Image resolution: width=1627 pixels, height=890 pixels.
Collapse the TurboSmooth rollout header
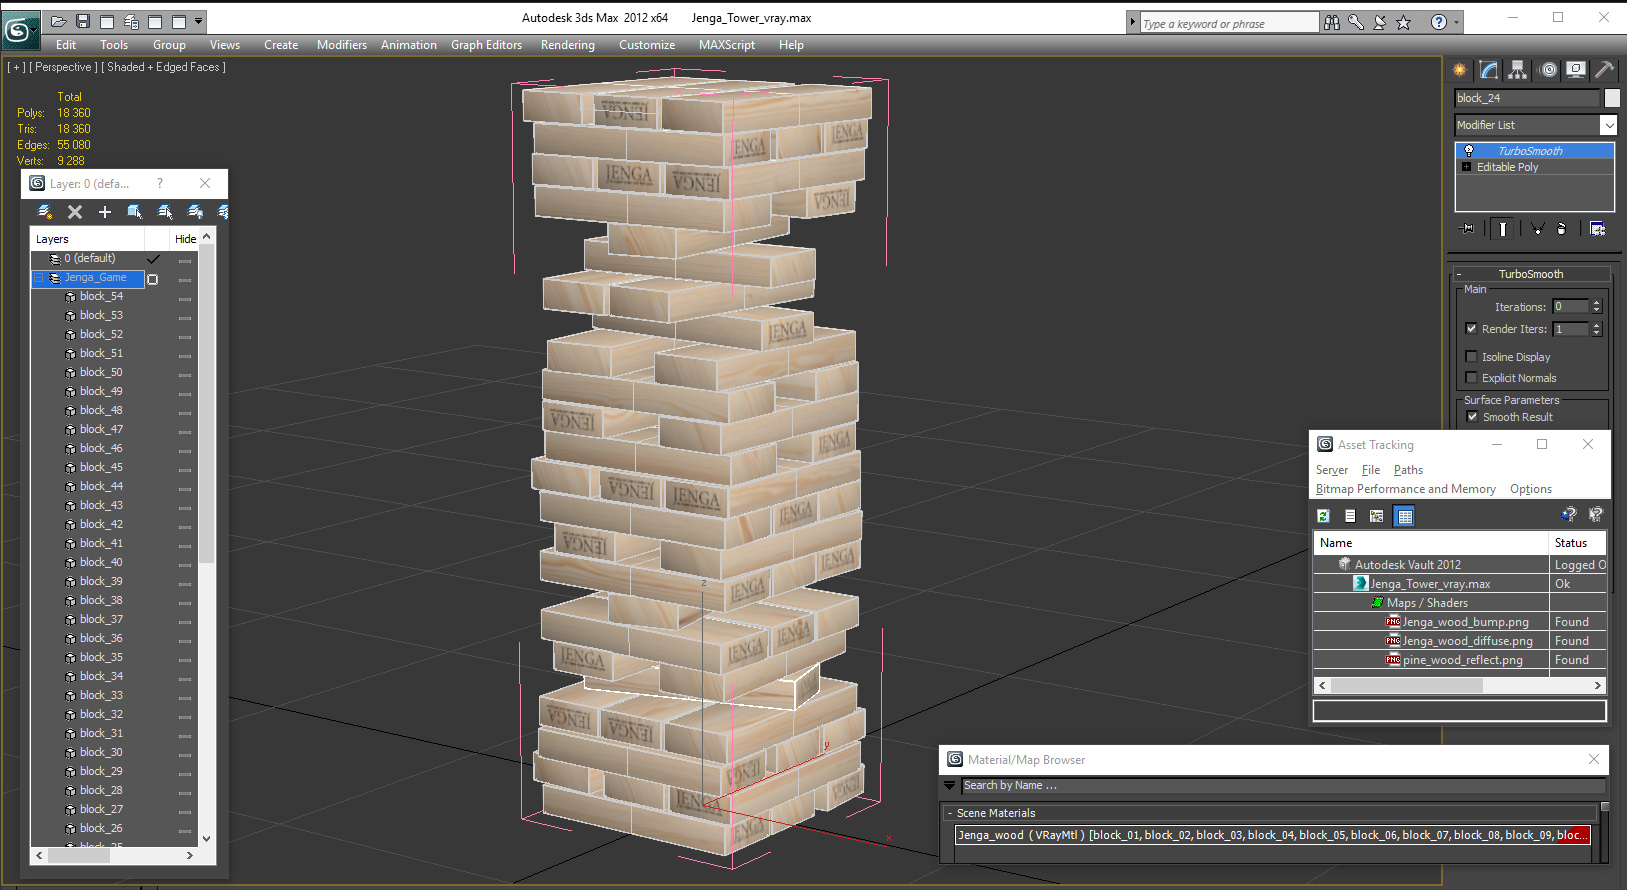coord(1530,274)
